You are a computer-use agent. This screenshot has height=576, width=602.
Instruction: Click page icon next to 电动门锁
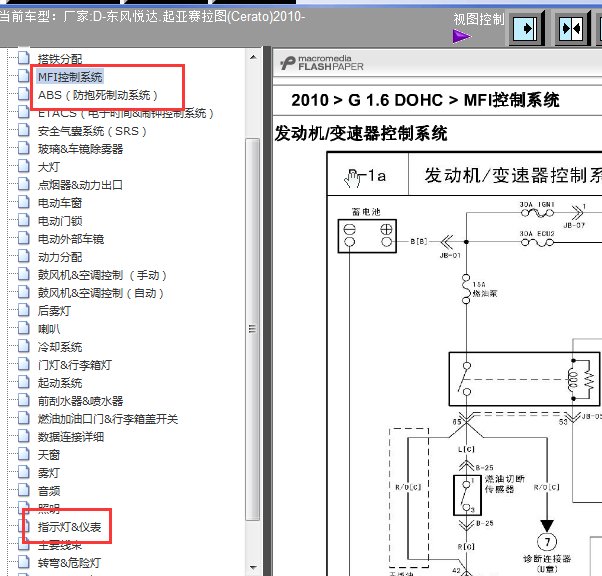click(x=24, y=220)
